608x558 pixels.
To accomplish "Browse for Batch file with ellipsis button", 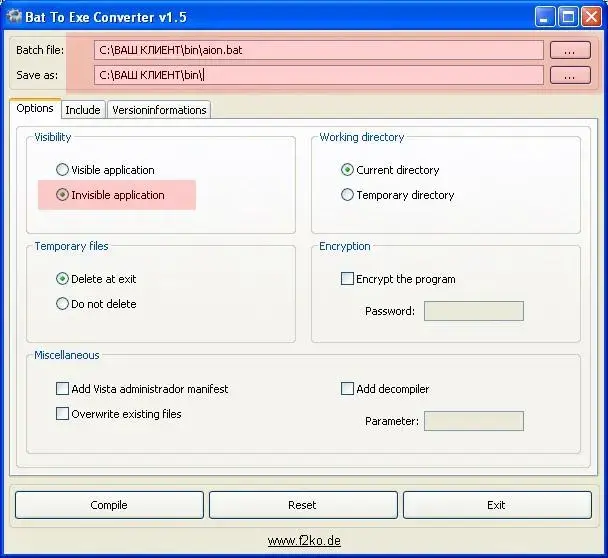I will tap(570, 50).
